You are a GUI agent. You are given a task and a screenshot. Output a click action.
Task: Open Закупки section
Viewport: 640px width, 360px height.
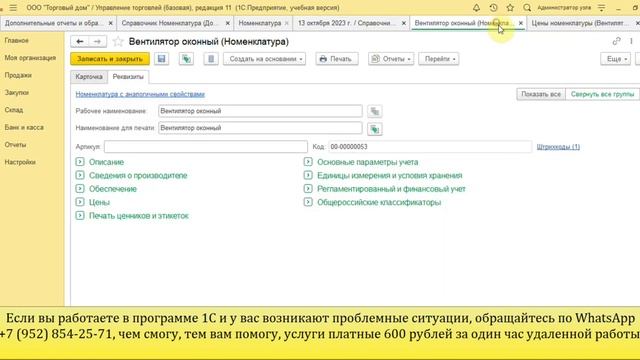pos(17,93)
